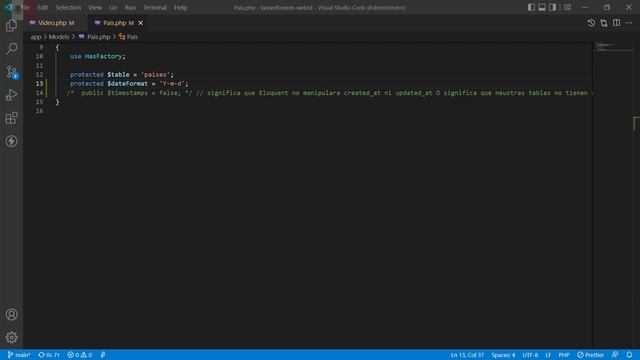Open the Manage gear menu
The image size is (640, 360).
pos(11,337)
